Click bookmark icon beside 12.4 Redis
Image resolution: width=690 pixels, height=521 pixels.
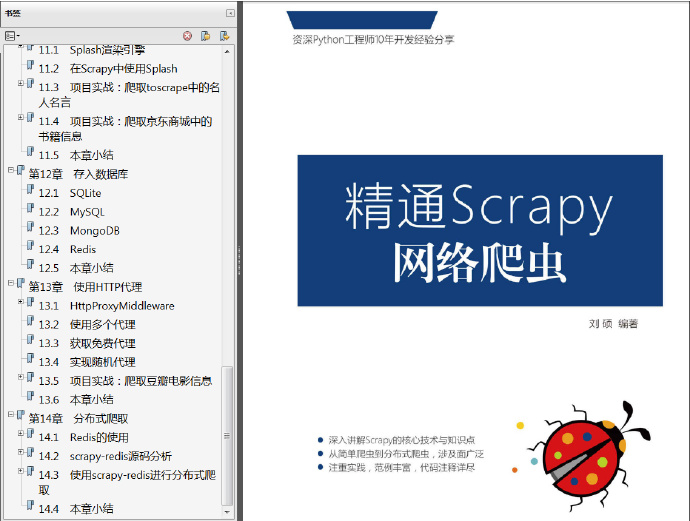pos(30,245)
